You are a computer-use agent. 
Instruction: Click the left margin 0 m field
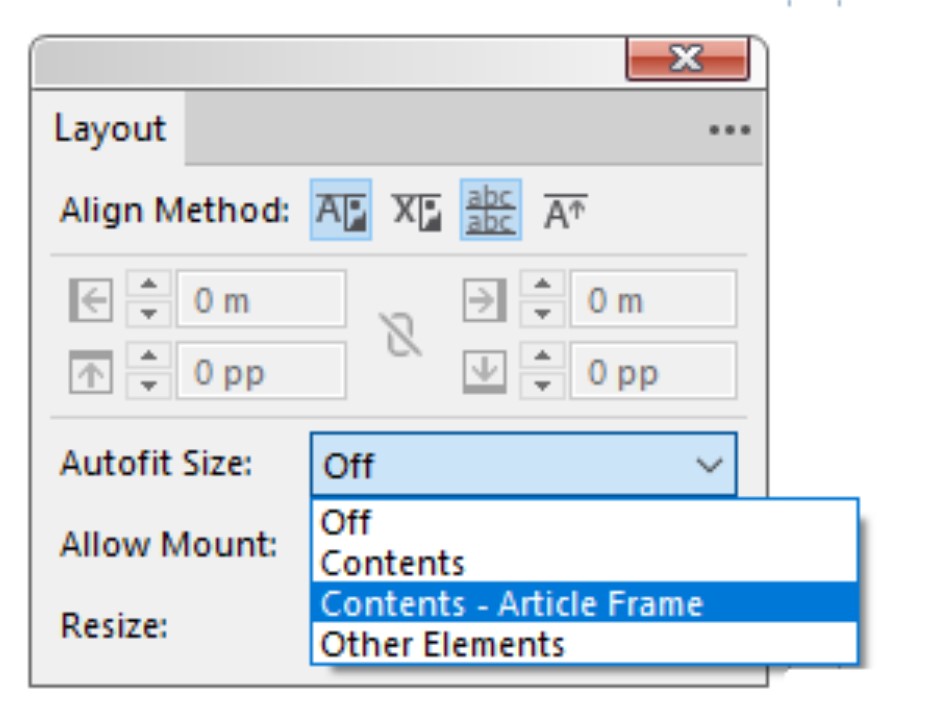(260, 300)
